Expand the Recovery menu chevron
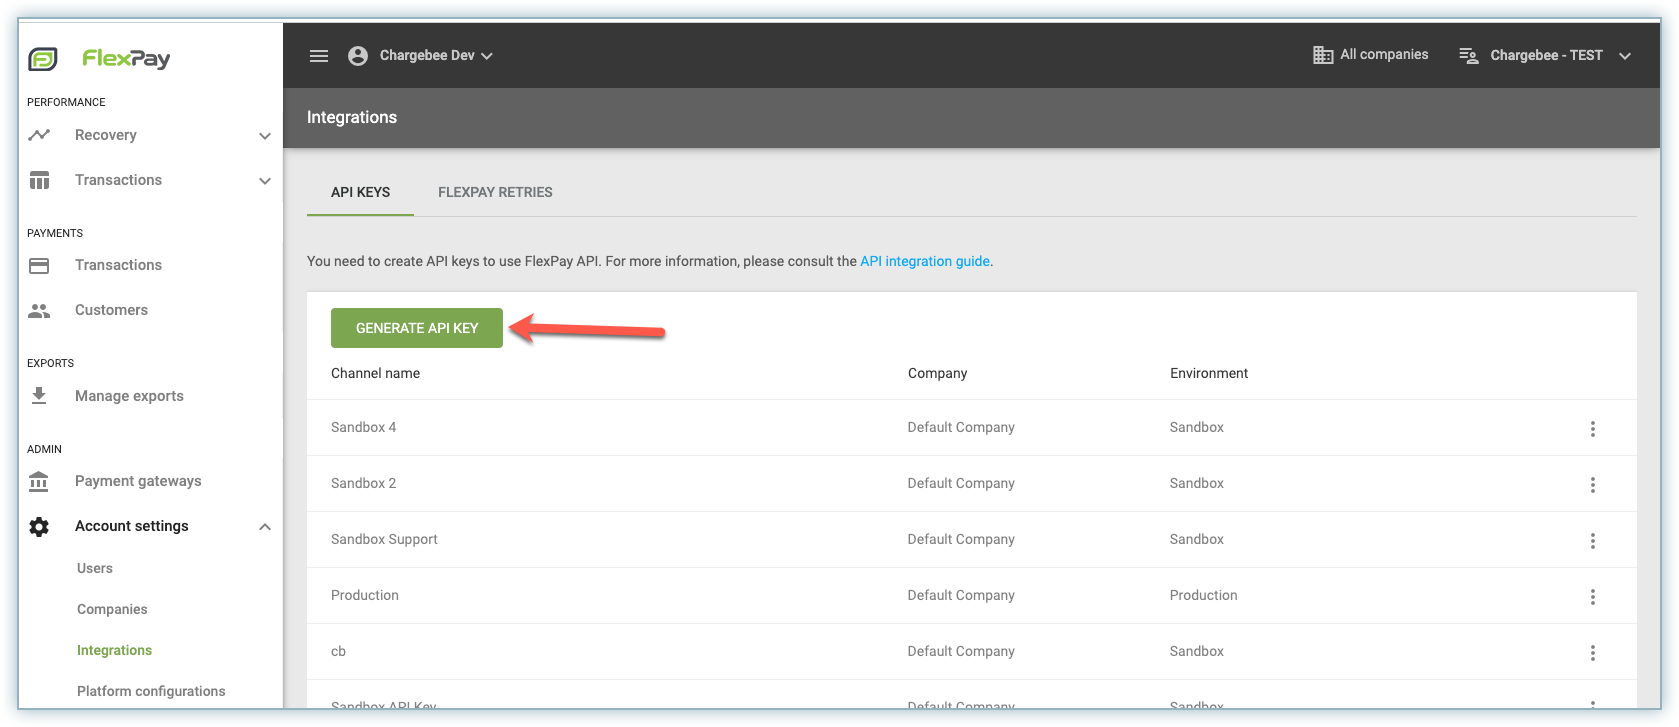Screen dimensions: 1679x727 (265, 136)
